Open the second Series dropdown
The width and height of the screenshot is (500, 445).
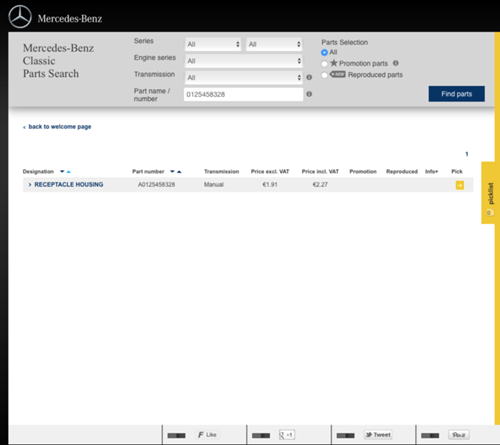click(274, 44)
